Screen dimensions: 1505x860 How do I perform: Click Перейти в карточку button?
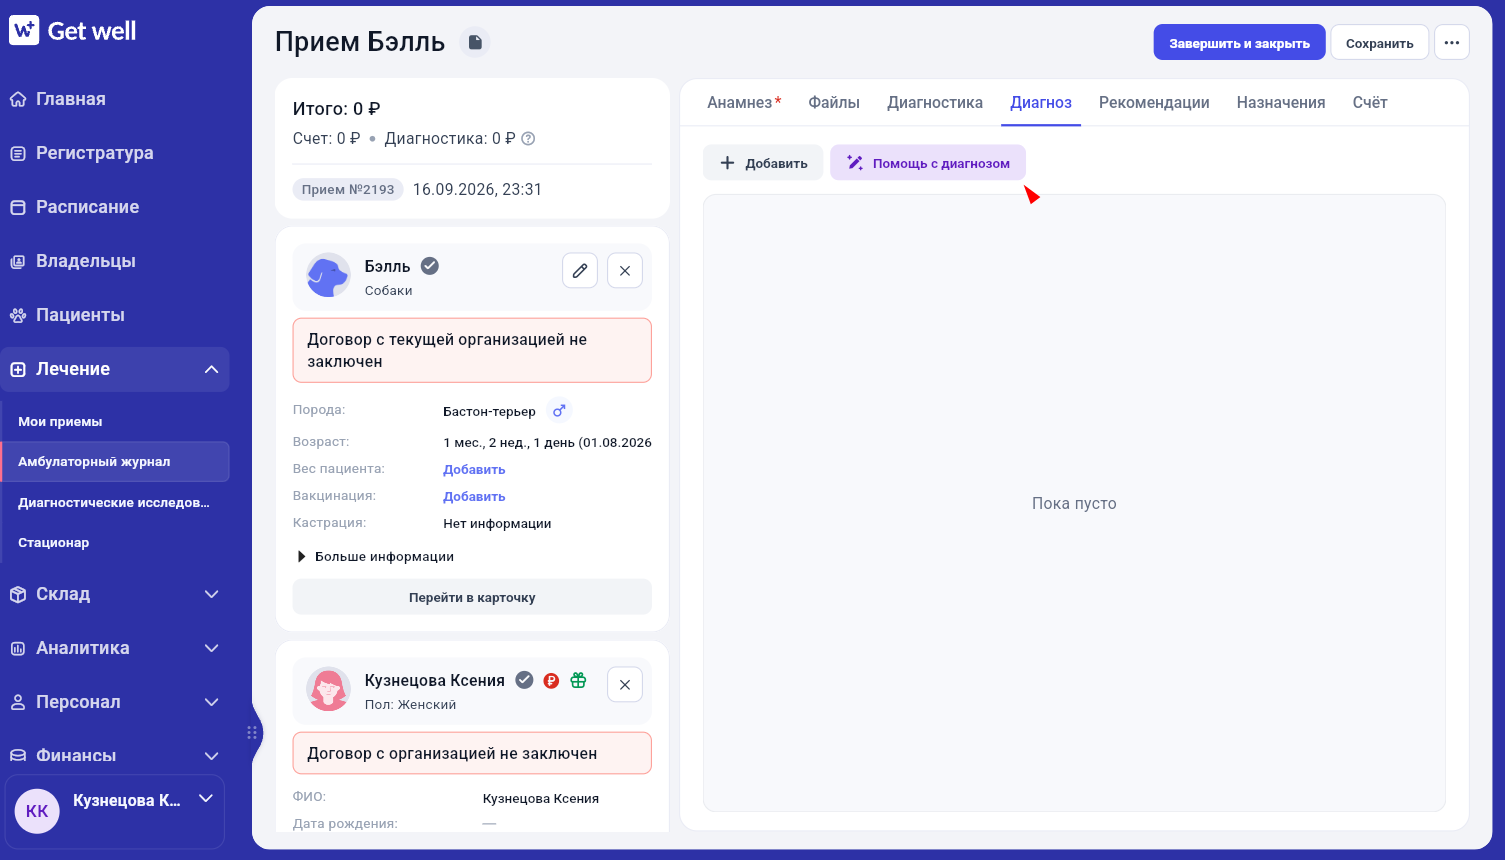click(472, 597)
